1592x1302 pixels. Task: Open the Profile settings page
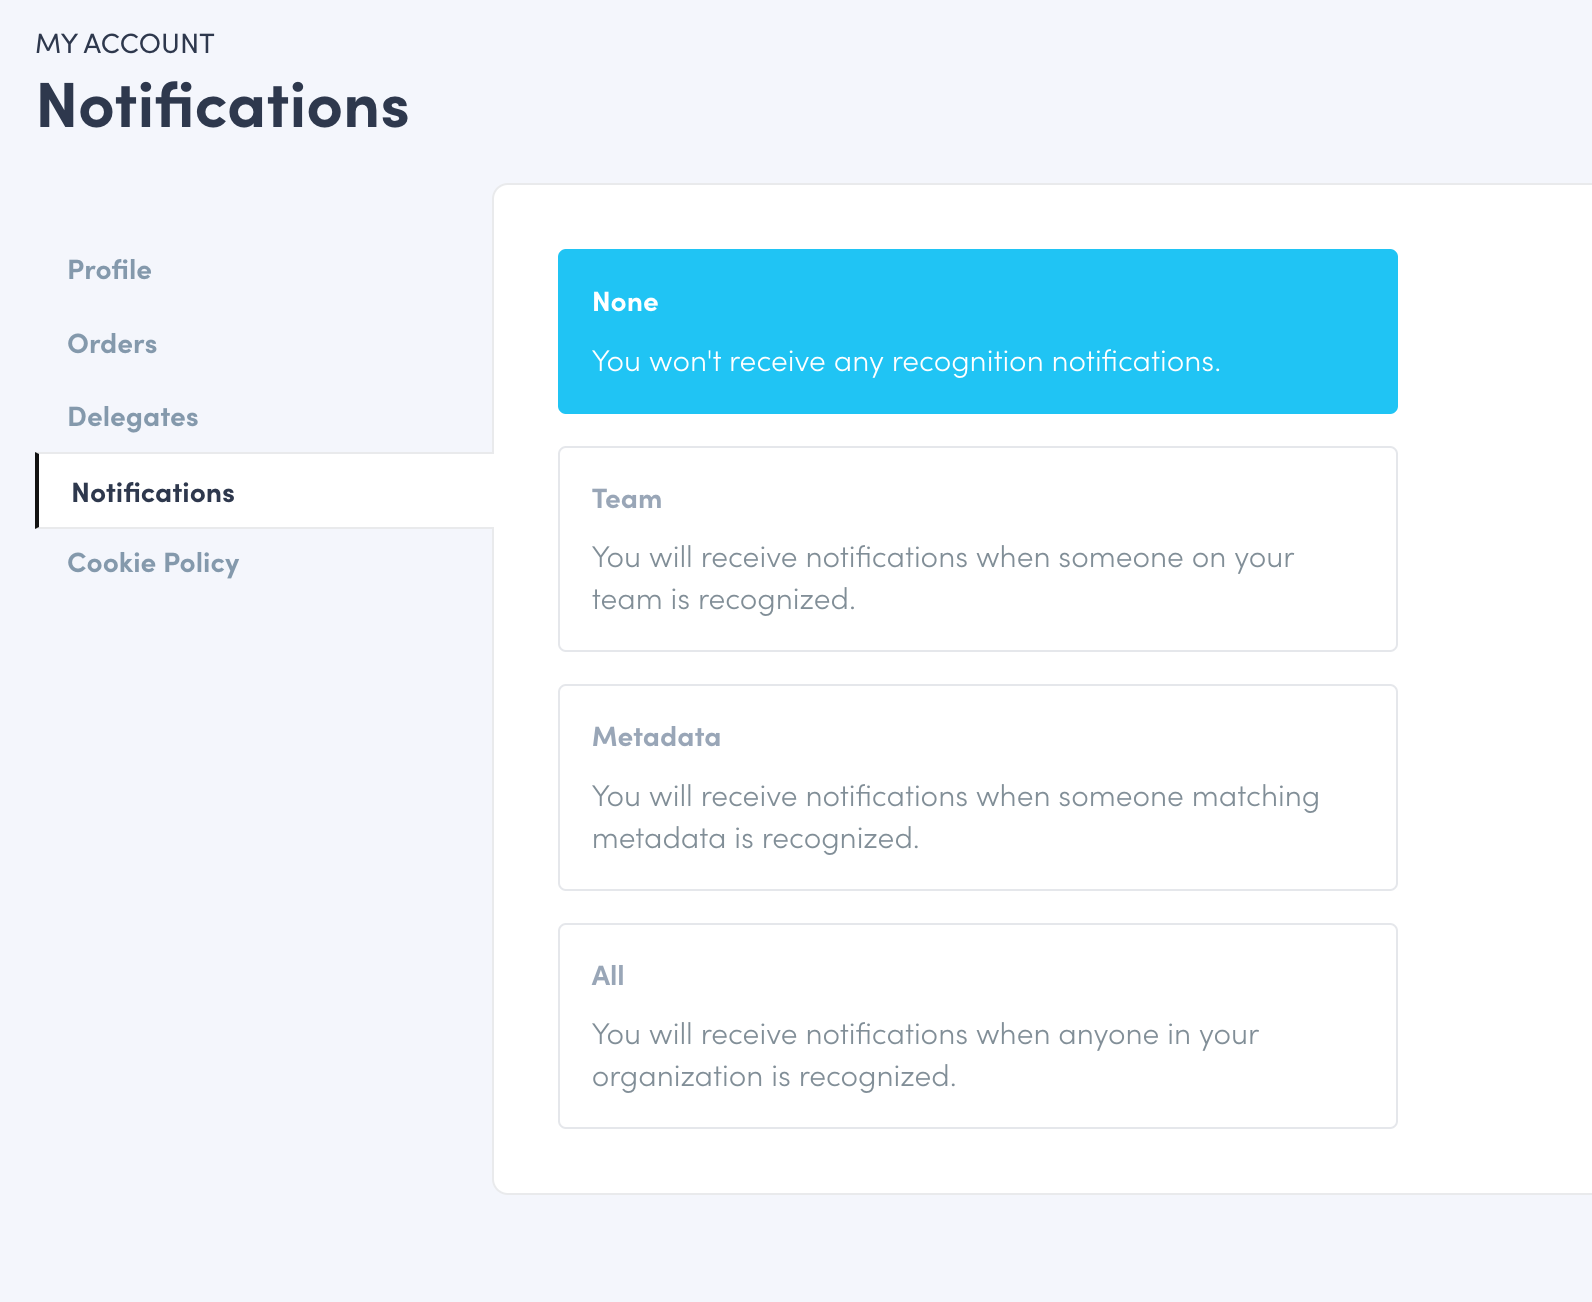click(109, 270)
